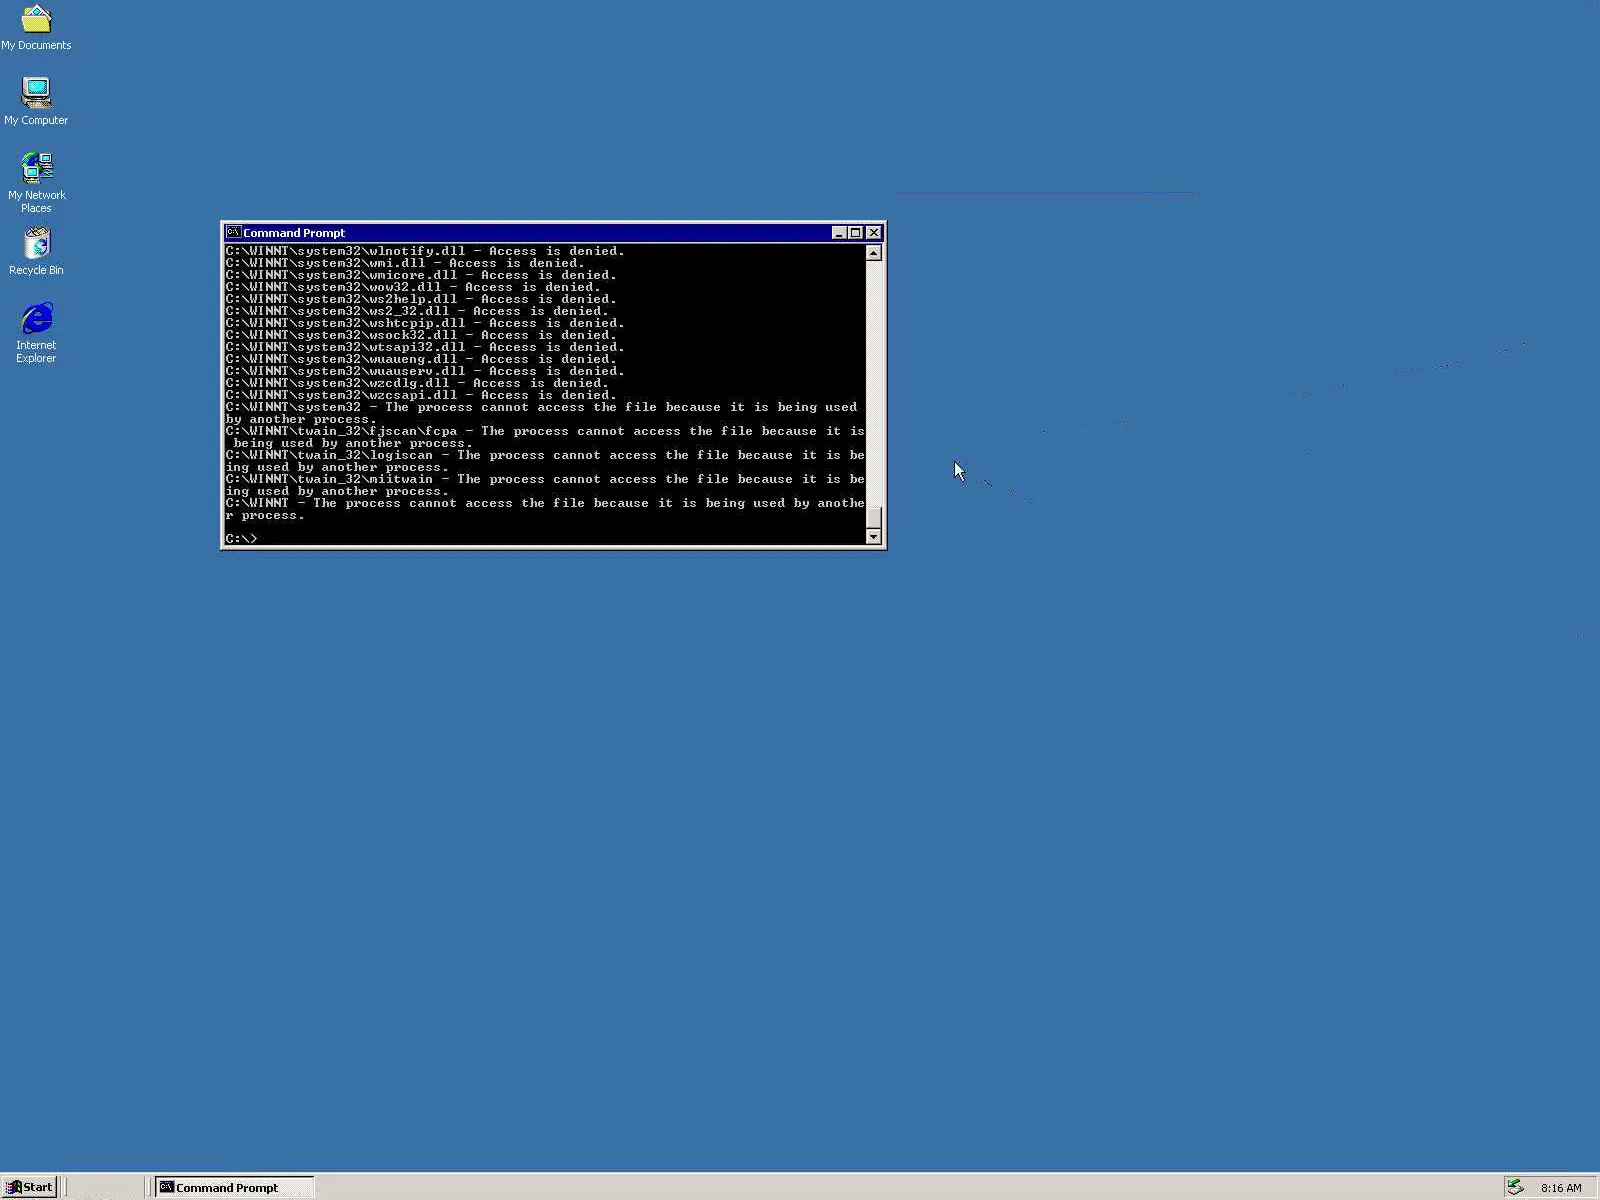Minimize the Command Prompt window
The height and width of the screenshot is (1200, 1600).
coord(839,232)
